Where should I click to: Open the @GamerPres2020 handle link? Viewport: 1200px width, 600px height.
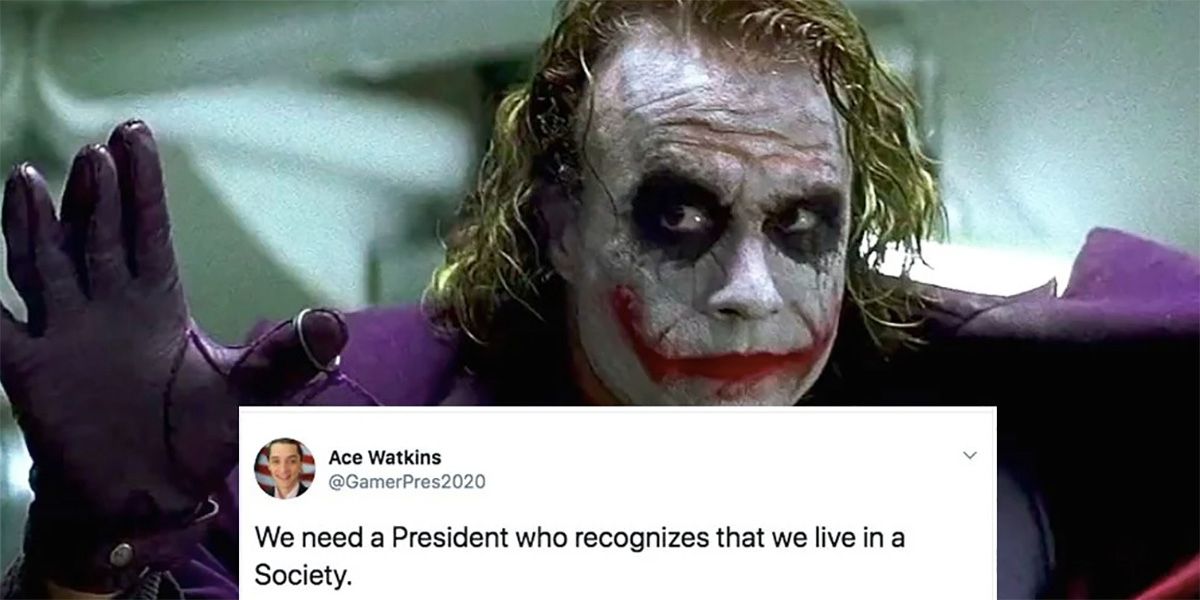click(x=406, y=482)
